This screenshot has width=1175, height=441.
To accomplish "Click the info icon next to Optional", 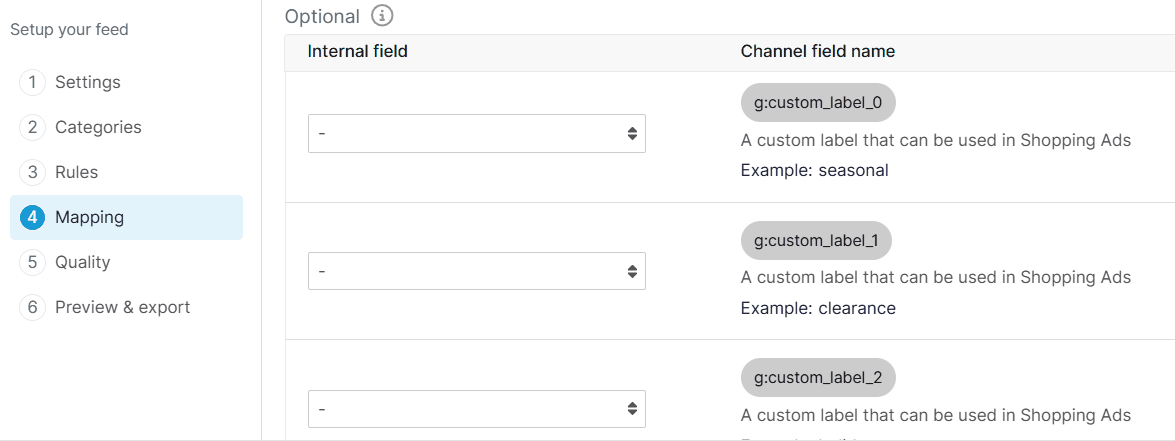I will tap(382, 15).
